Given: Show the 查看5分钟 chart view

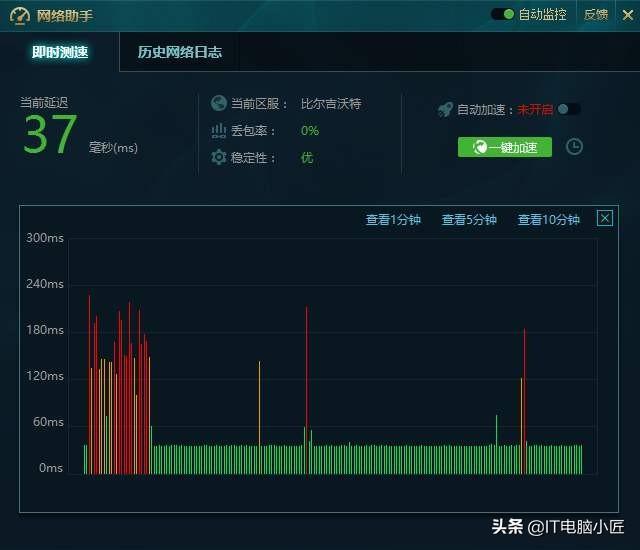Looking at the screenshot, I should click(x=469, y=220).
